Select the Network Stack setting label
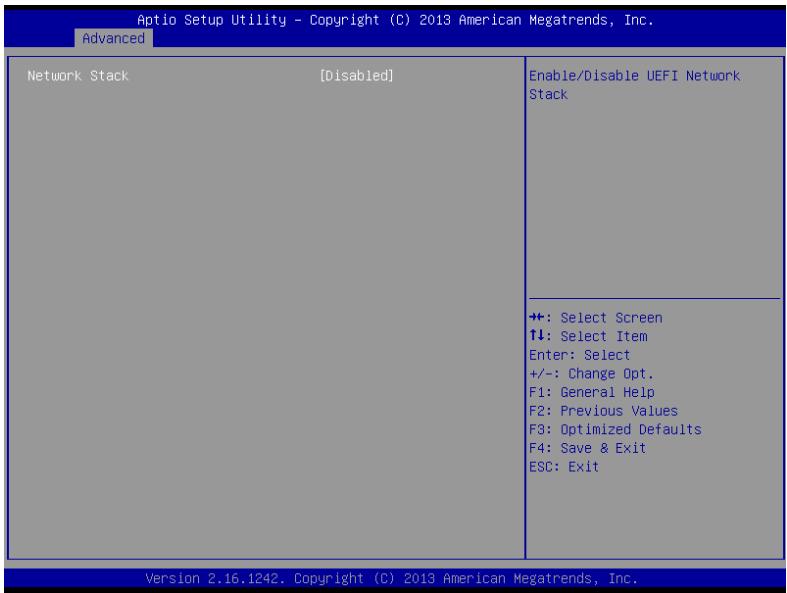This screenshot has height=593, width=787. (78, 76)
